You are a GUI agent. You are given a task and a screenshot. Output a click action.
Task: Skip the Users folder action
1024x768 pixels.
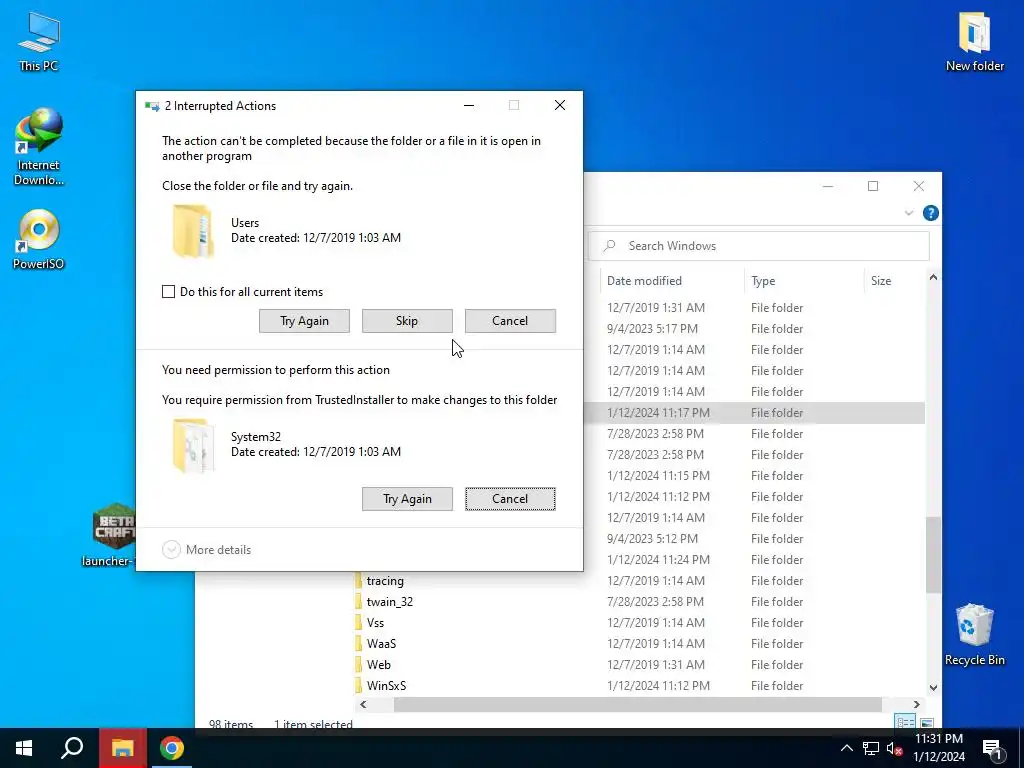[x=407, y=321]
